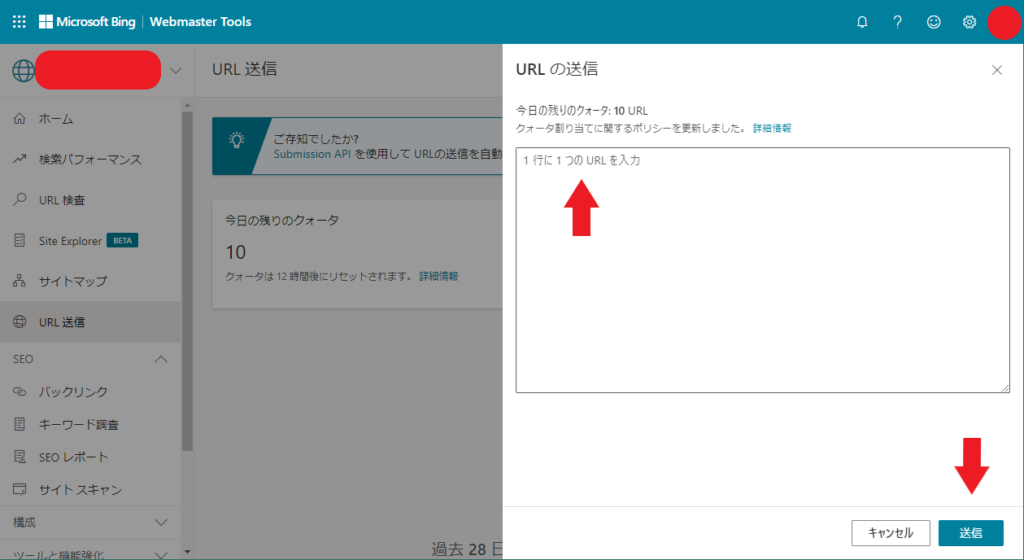Screen dimensions: 1024x560
Task: Click the URL input text area
Action: (x=763, y=270)
